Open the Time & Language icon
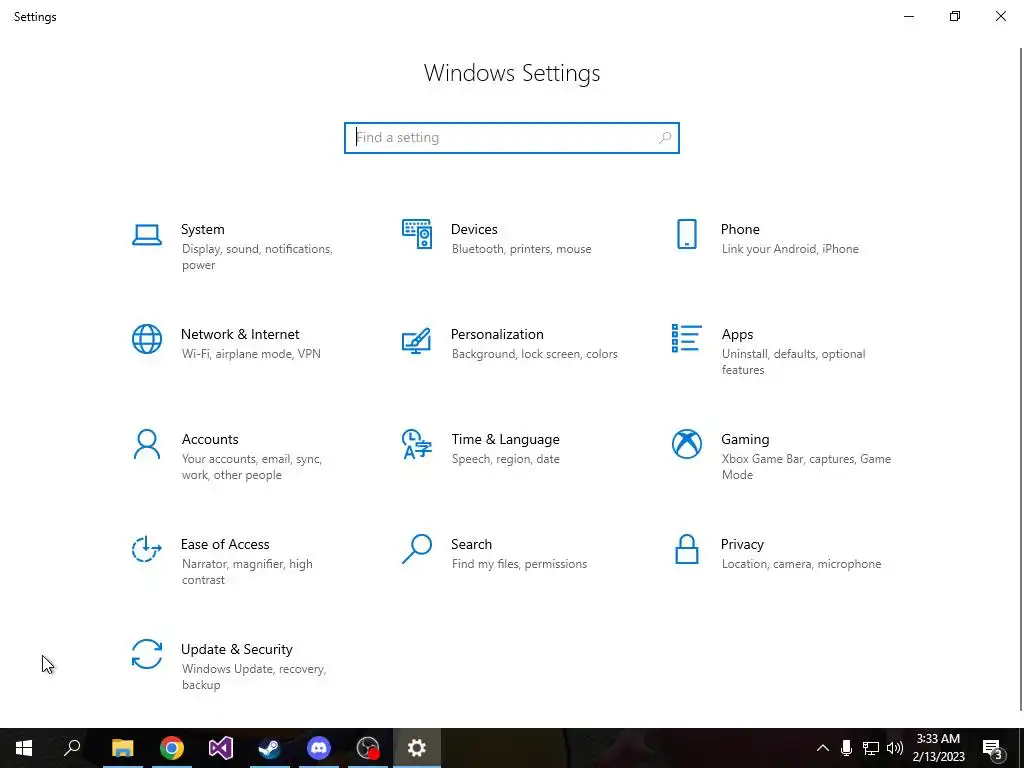The height and width of the screenshot is (768, 1024). (417, 444)
